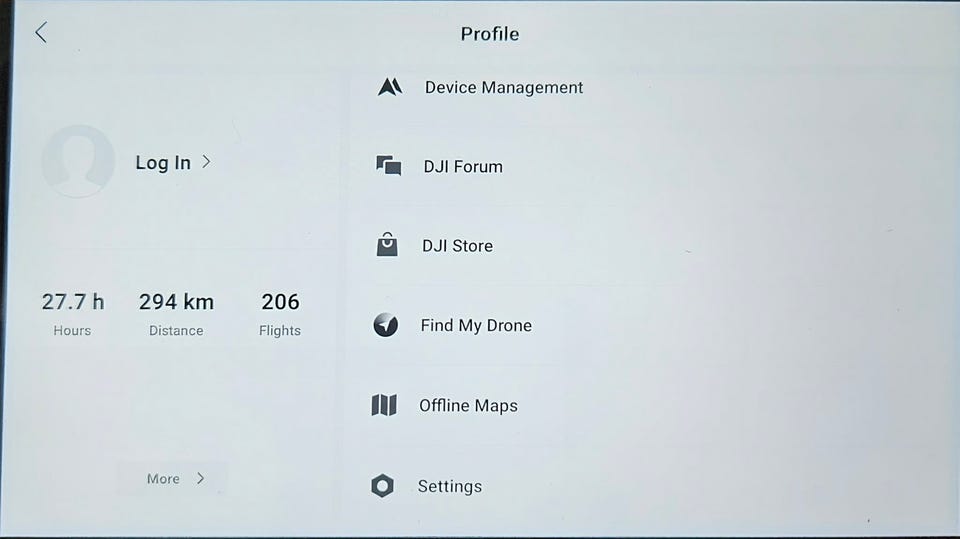Tap the 206 flights count
The height and width of the screenshot is (539, 960).
click(280, 302)
